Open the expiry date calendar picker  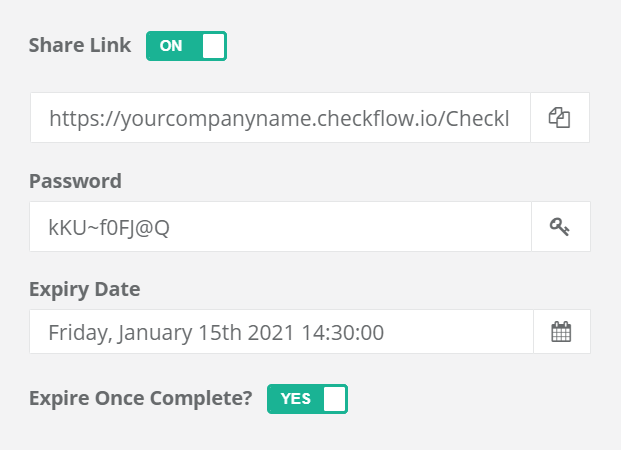[x=562, y=332]
